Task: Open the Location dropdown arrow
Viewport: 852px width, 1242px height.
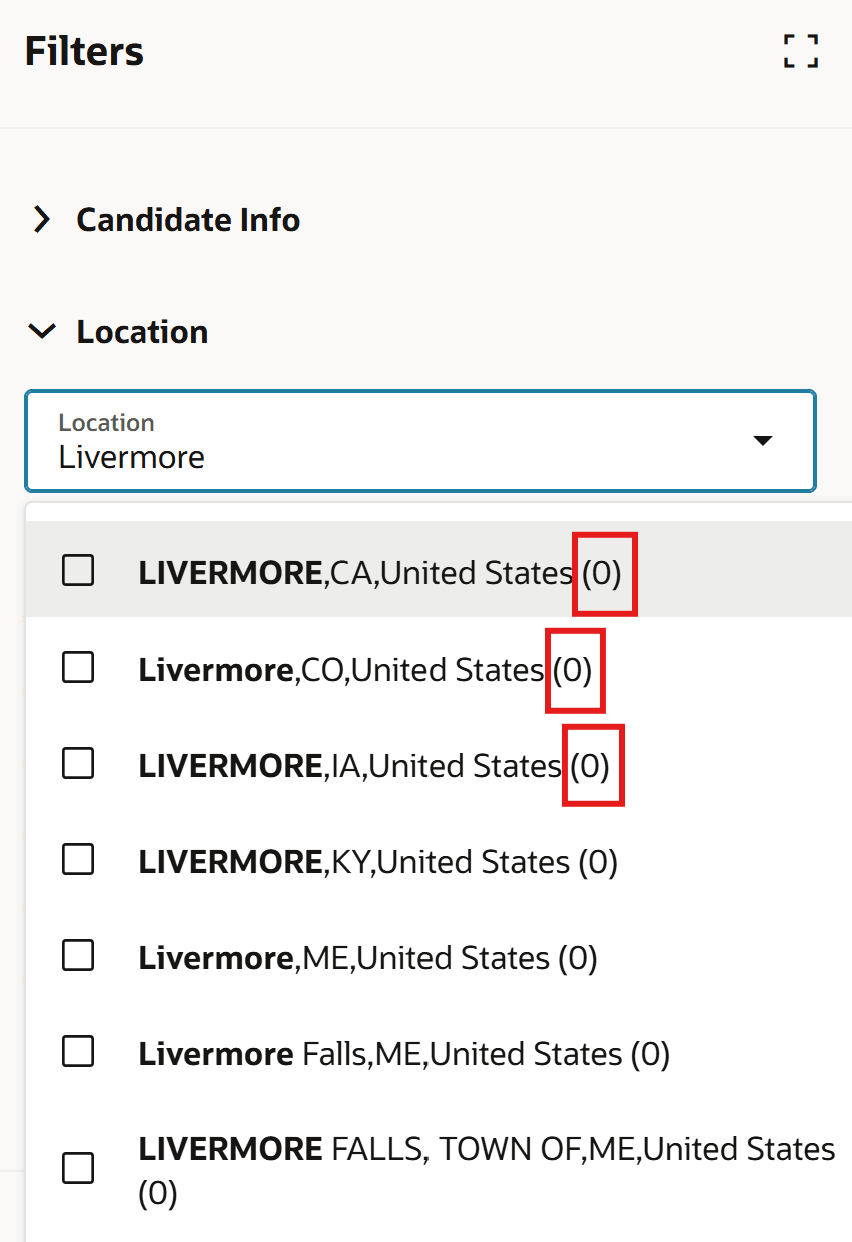Action: pos(762,440)
